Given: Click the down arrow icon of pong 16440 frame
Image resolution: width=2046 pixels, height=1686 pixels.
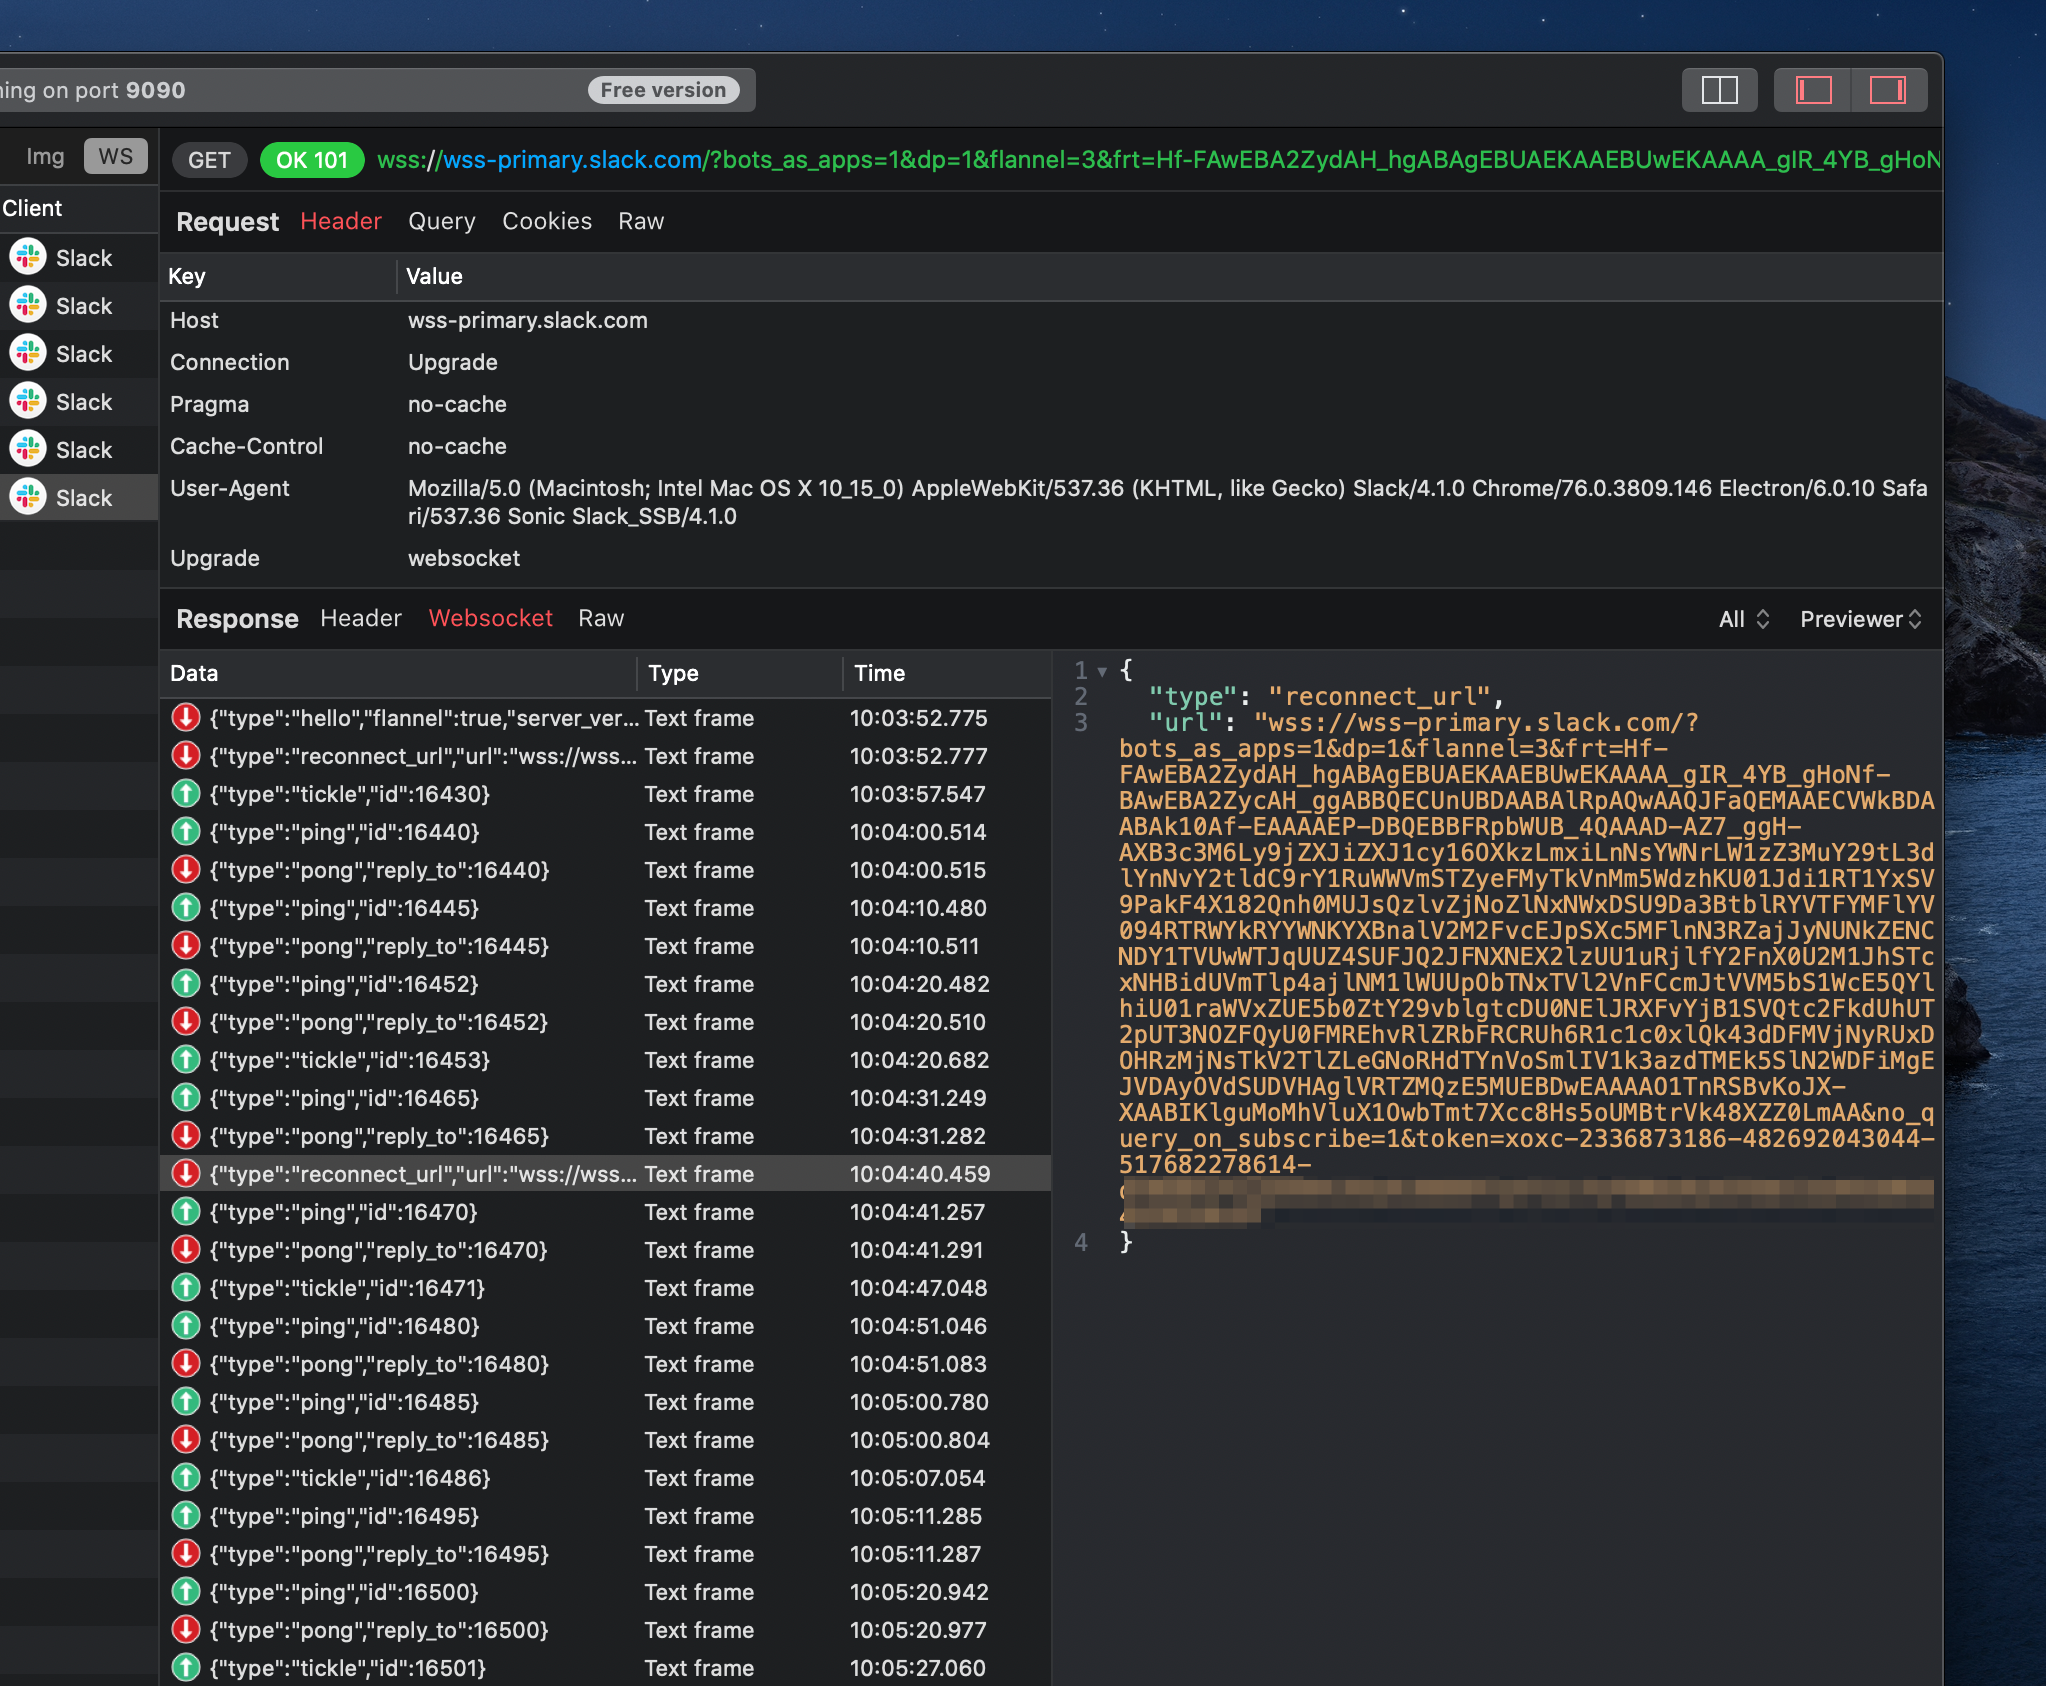Looking at the screenshot, I should pyautogui.click(x=185, y=869).
